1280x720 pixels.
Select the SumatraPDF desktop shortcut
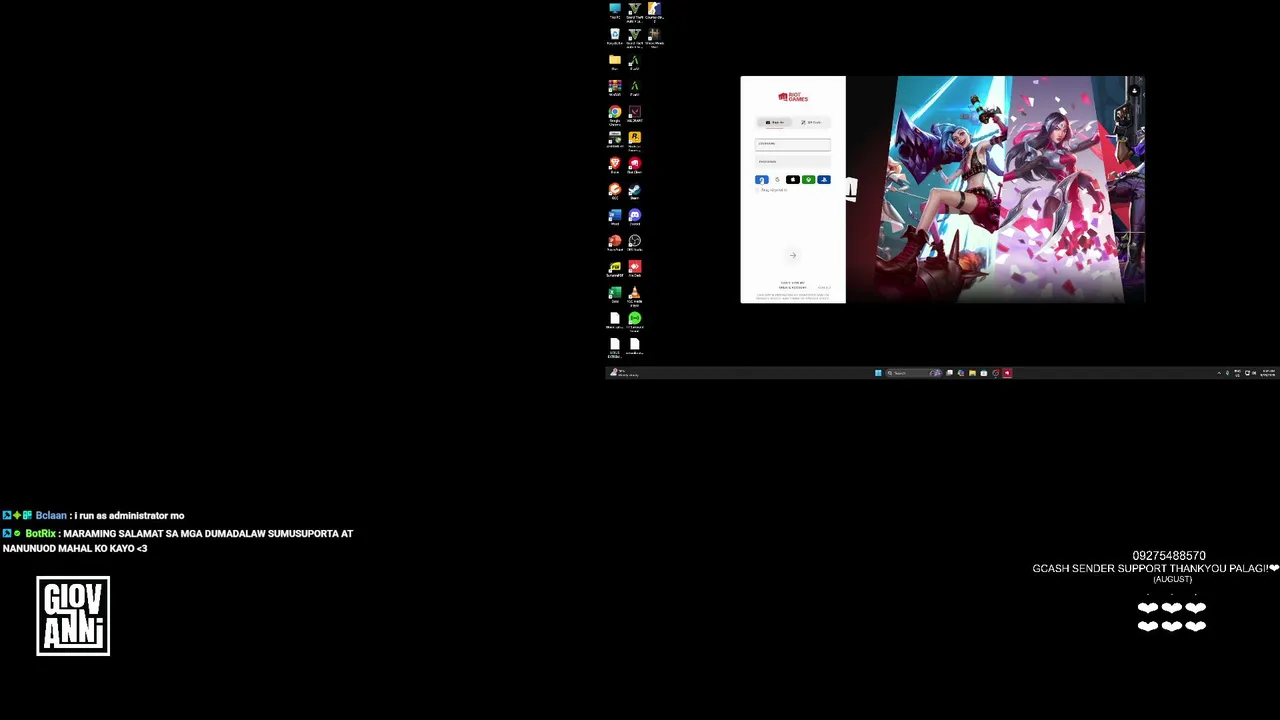pos(615,269)
